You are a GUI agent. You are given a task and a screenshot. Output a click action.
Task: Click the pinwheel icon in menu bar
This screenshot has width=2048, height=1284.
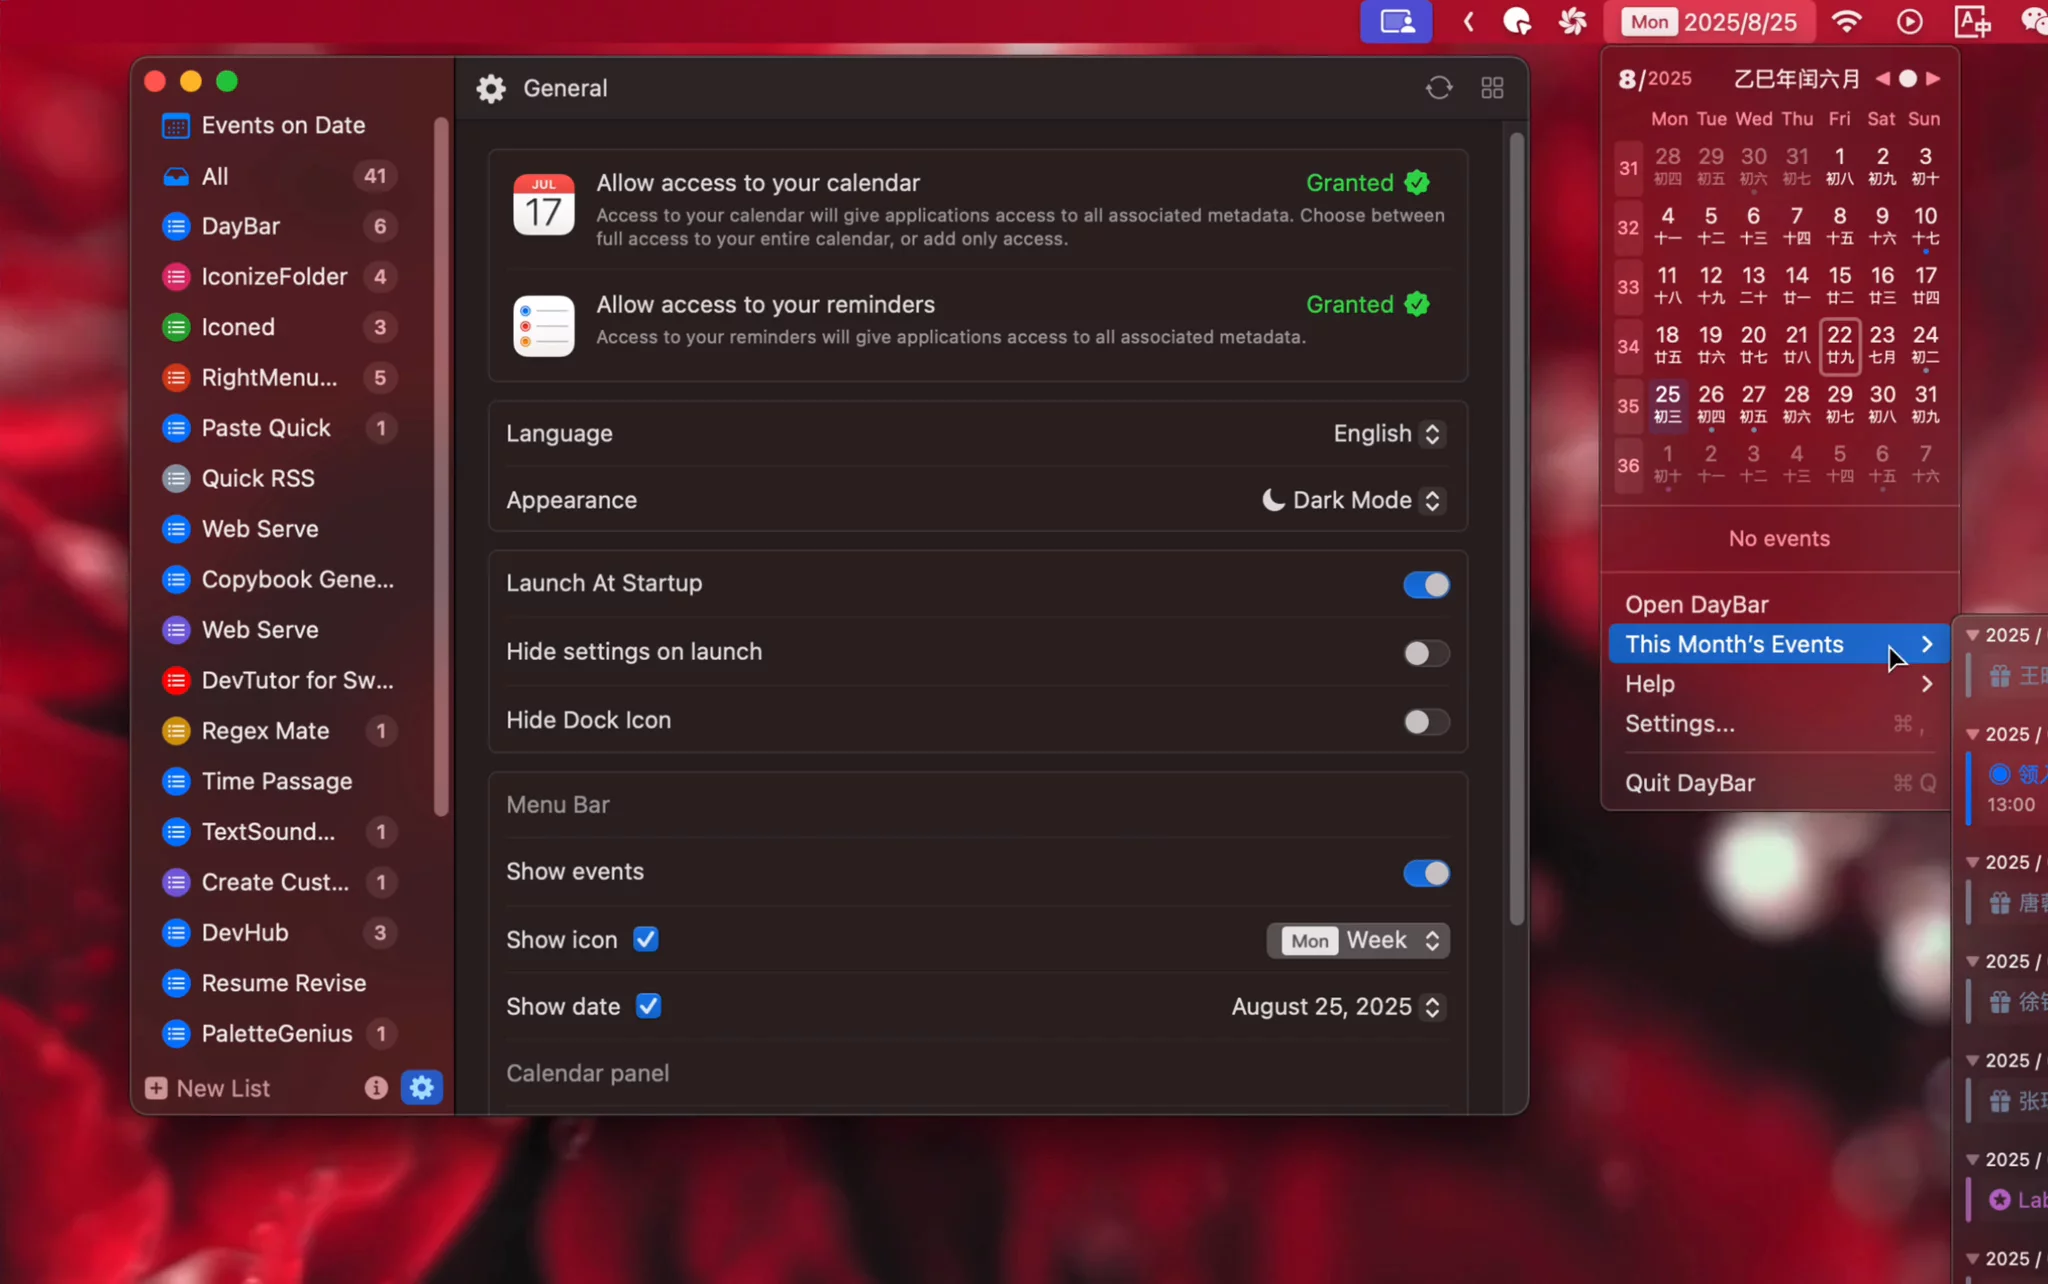tap(1573, 21)
